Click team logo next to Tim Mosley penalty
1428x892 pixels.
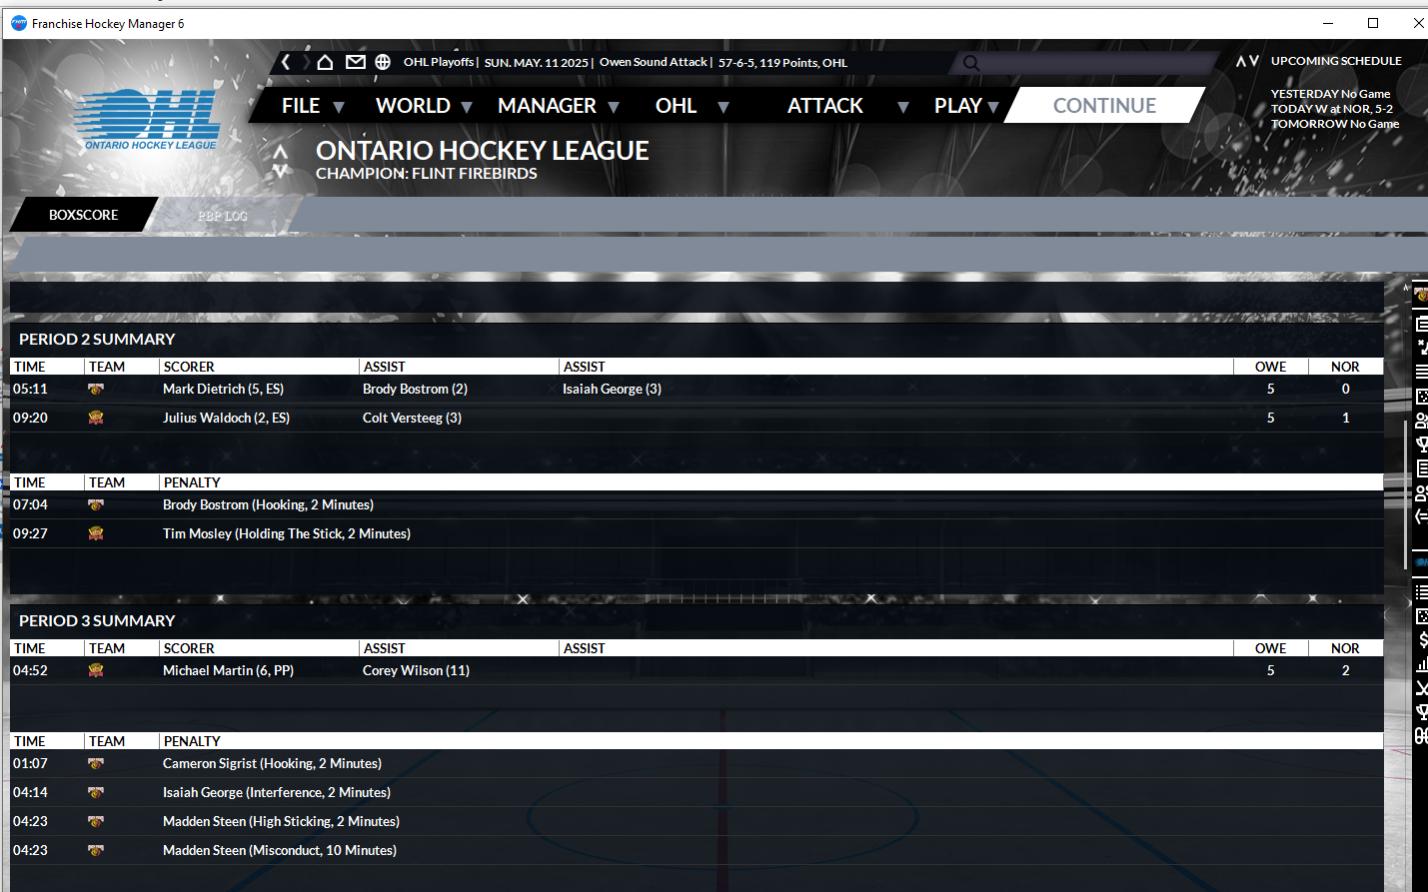click(x=96, y=534)
